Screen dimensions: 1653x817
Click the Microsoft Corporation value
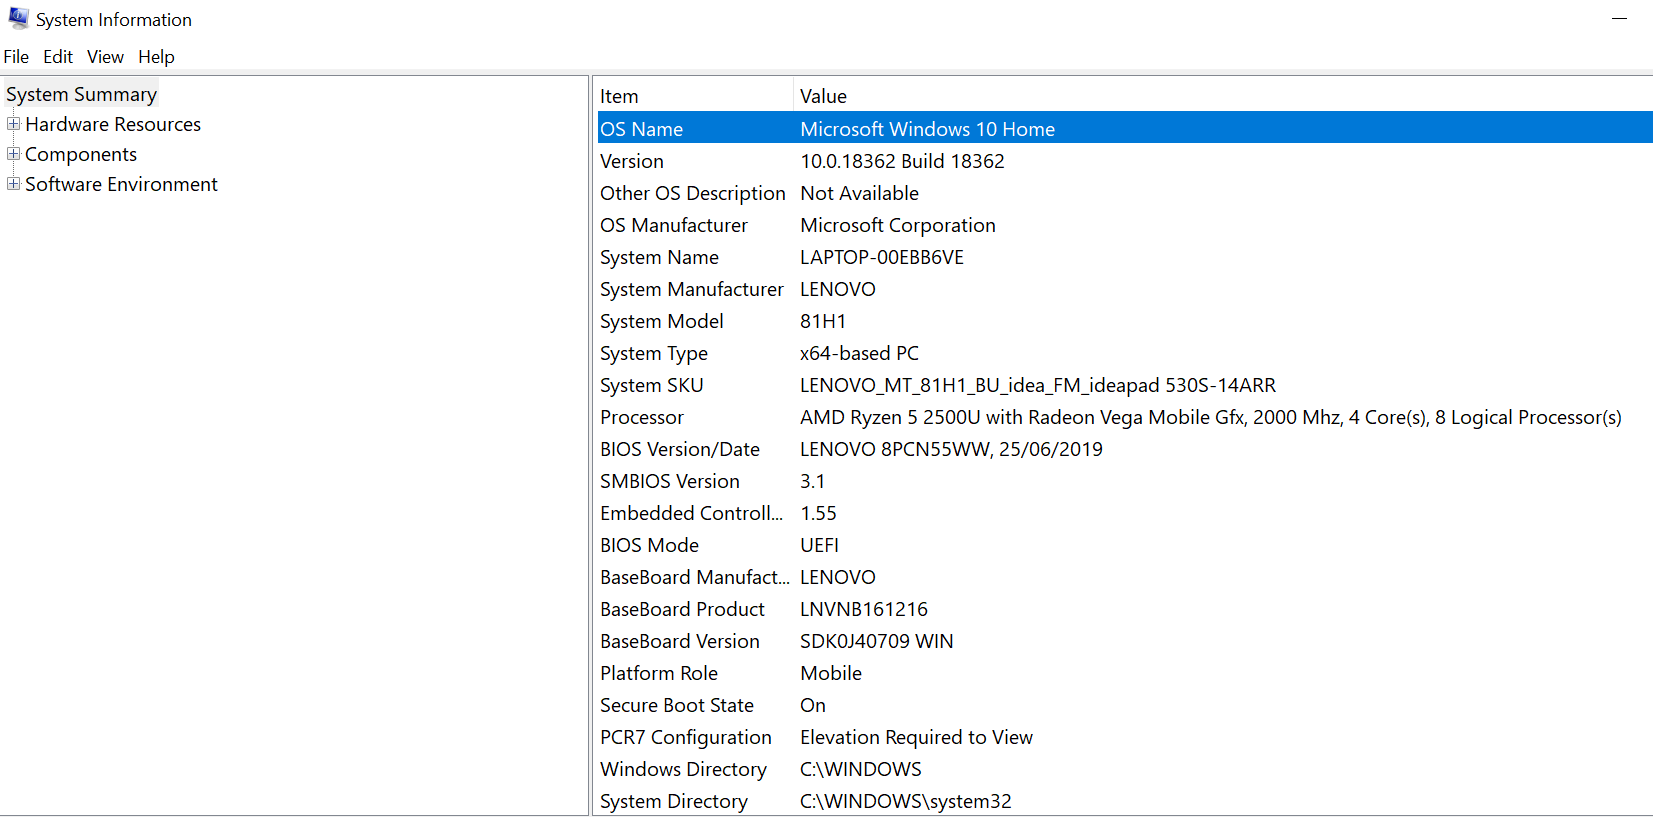pos(898,225)
